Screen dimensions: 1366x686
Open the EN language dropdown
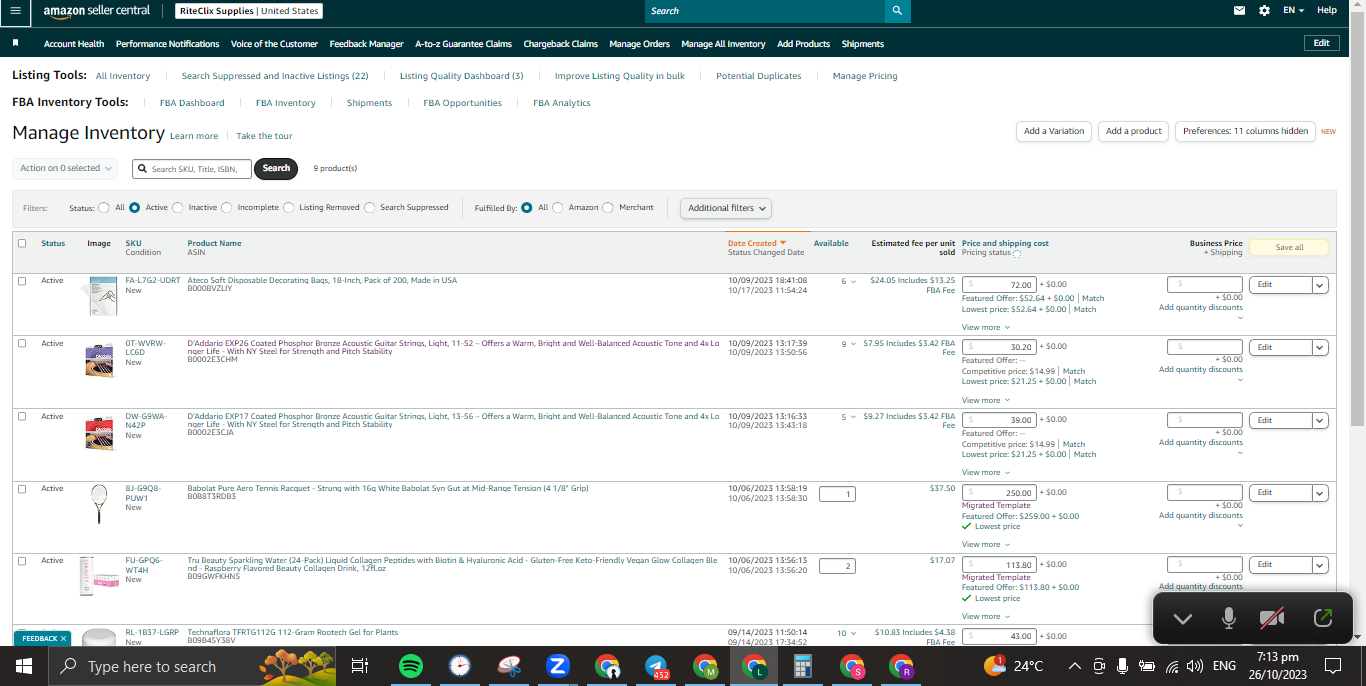pyautogui.click(x=1293, y=11)
